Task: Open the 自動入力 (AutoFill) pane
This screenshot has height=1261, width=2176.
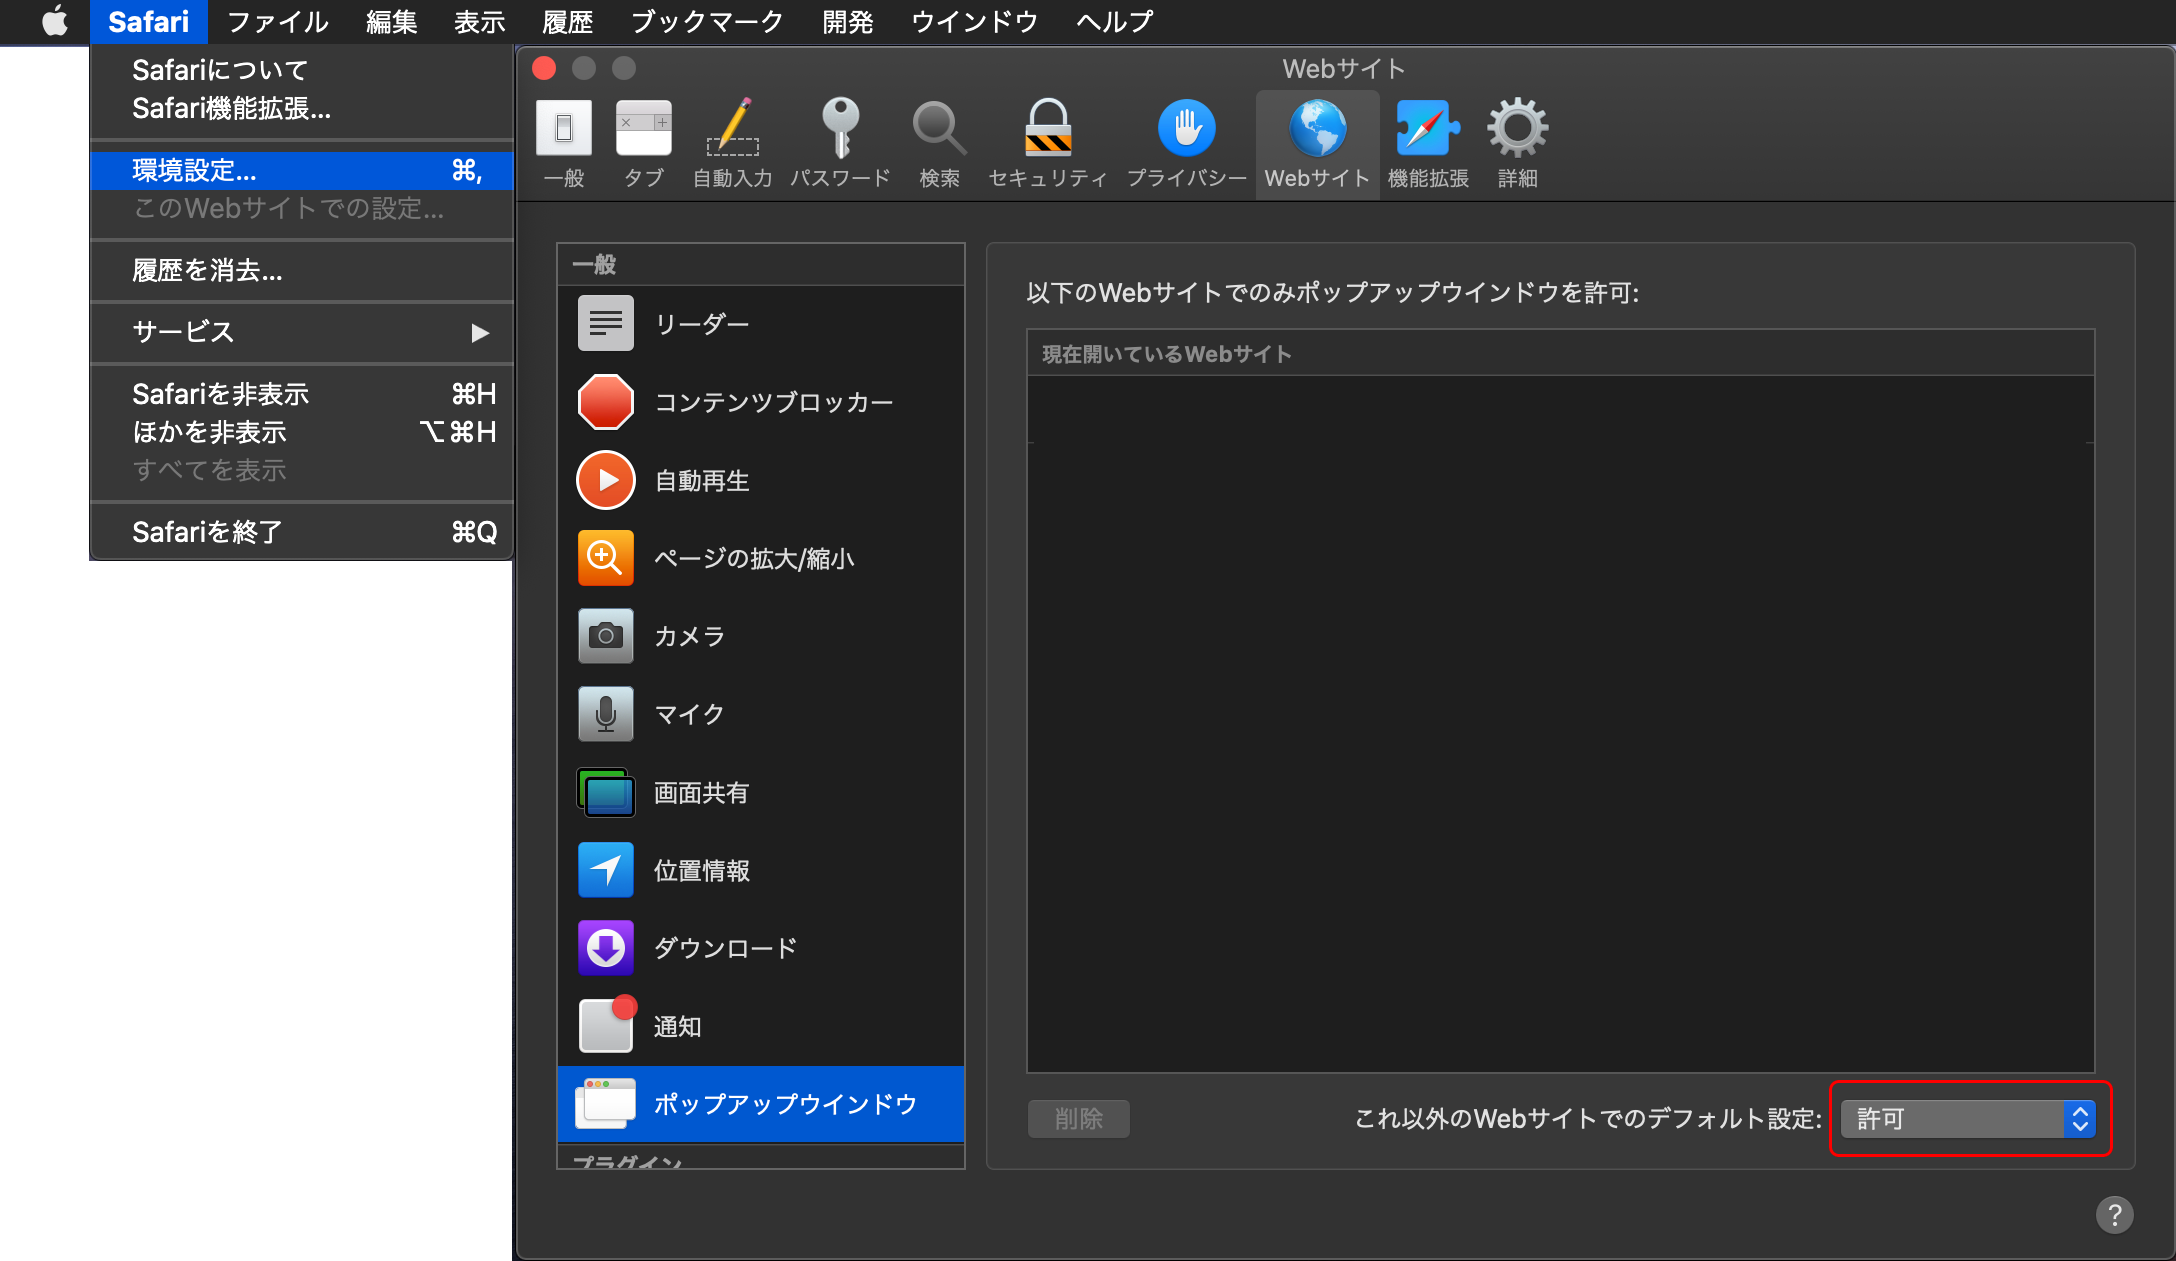Action: tap(733, 144)
